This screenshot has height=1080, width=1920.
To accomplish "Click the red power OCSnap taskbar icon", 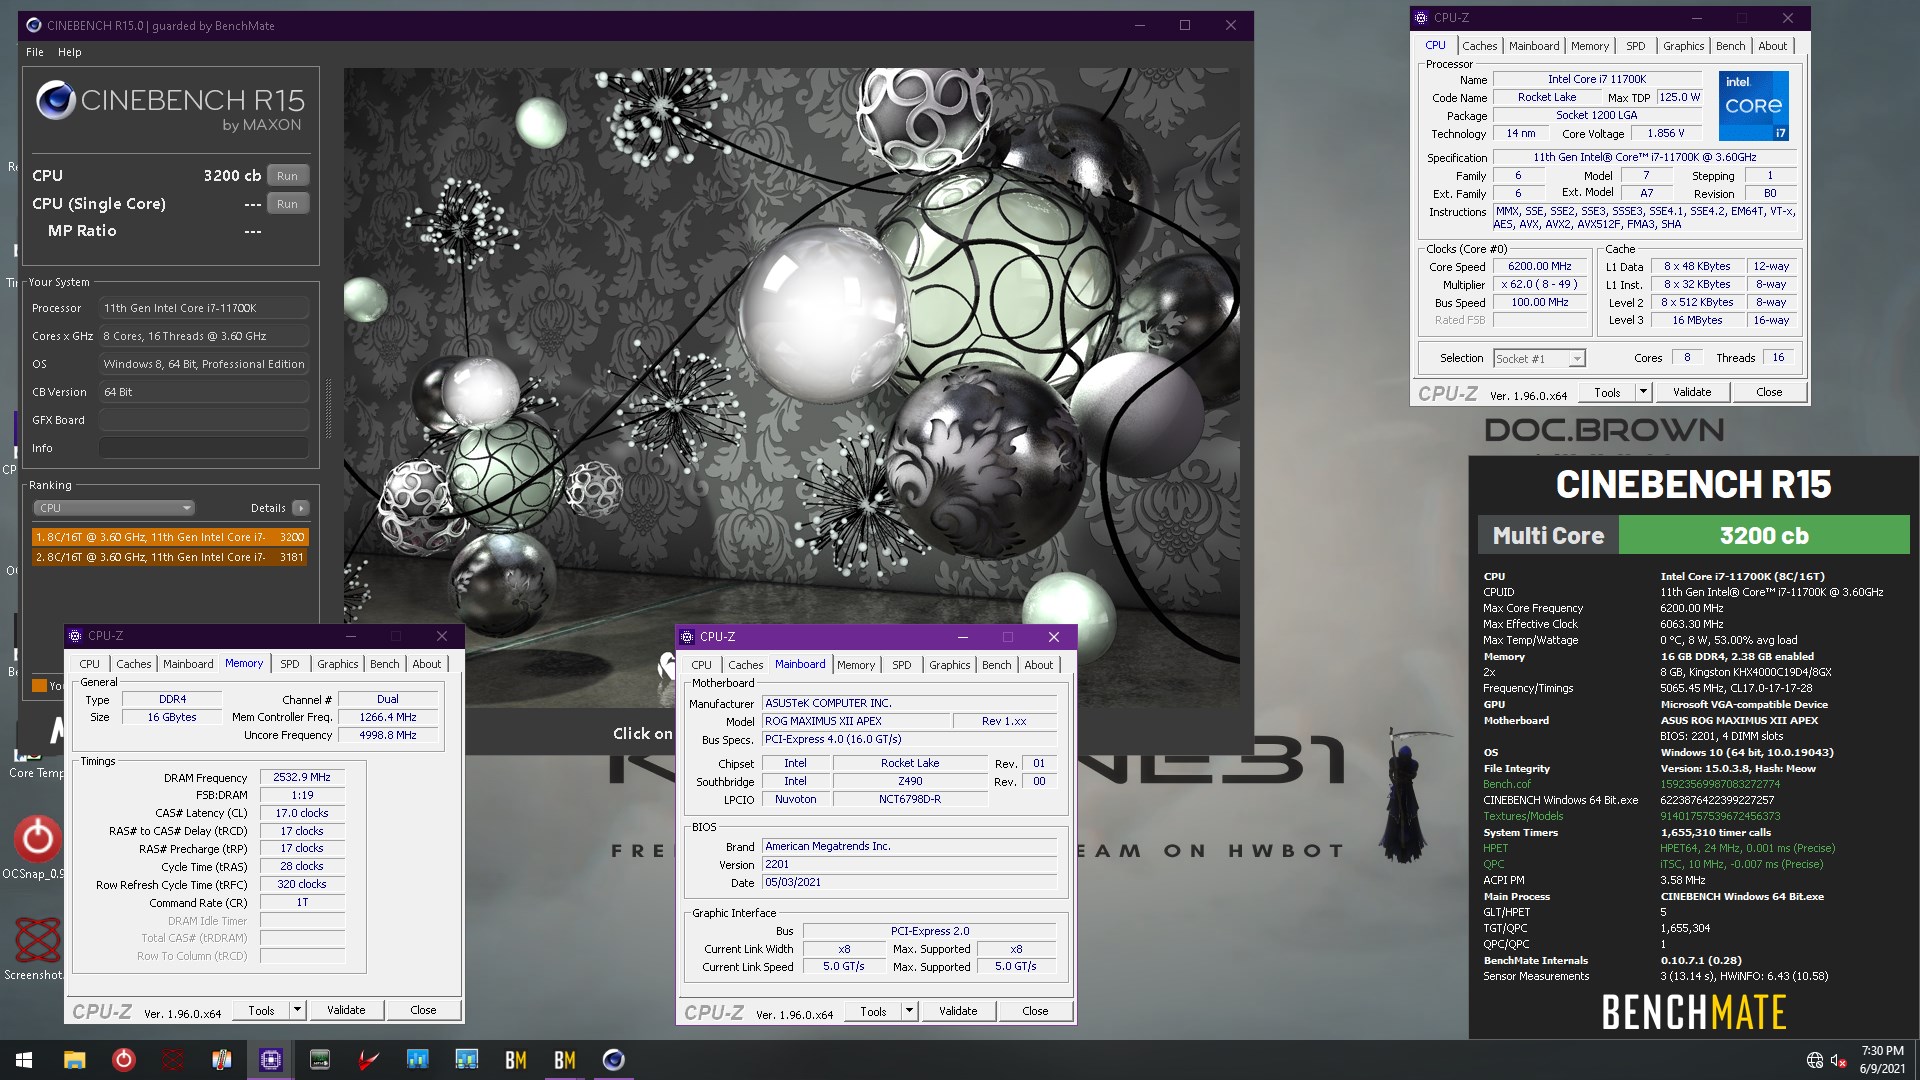I will click(123, 1060).
